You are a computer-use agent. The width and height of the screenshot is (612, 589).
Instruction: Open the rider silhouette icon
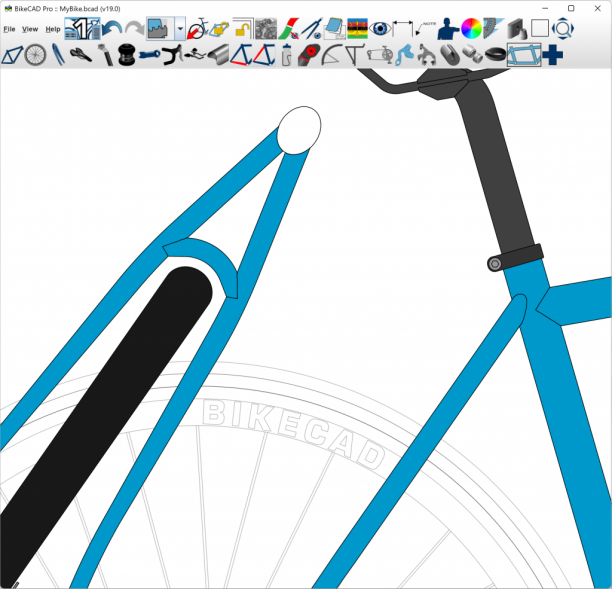pyautogui.click(x=448, y=28)
